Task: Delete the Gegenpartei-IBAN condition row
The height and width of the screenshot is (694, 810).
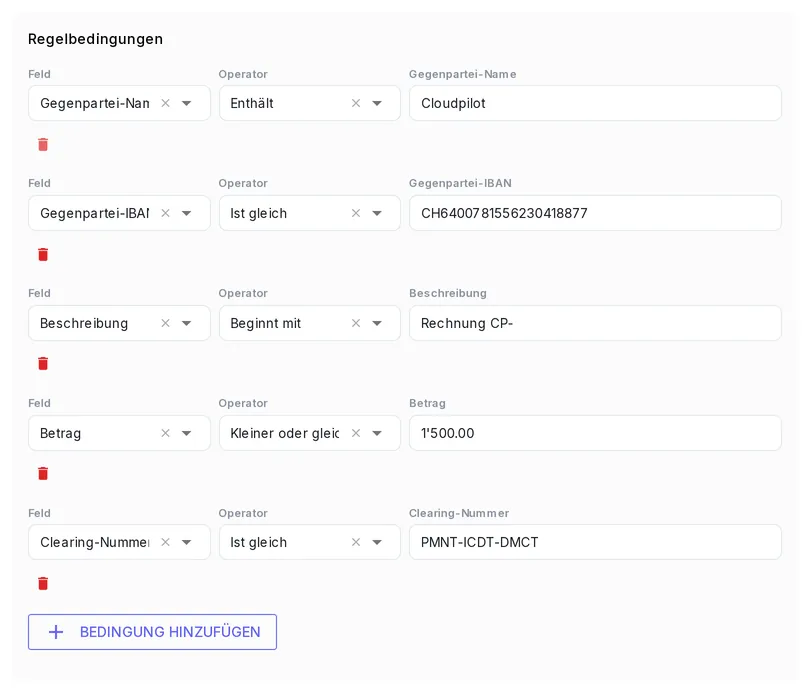Action: click(x=43, y=254)
